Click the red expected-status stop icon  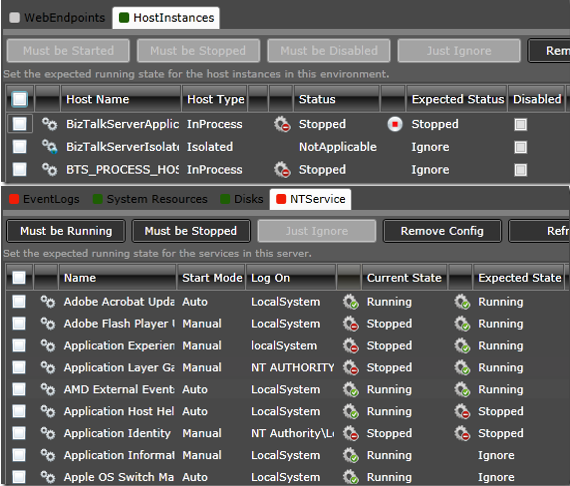tap(395, 124)
